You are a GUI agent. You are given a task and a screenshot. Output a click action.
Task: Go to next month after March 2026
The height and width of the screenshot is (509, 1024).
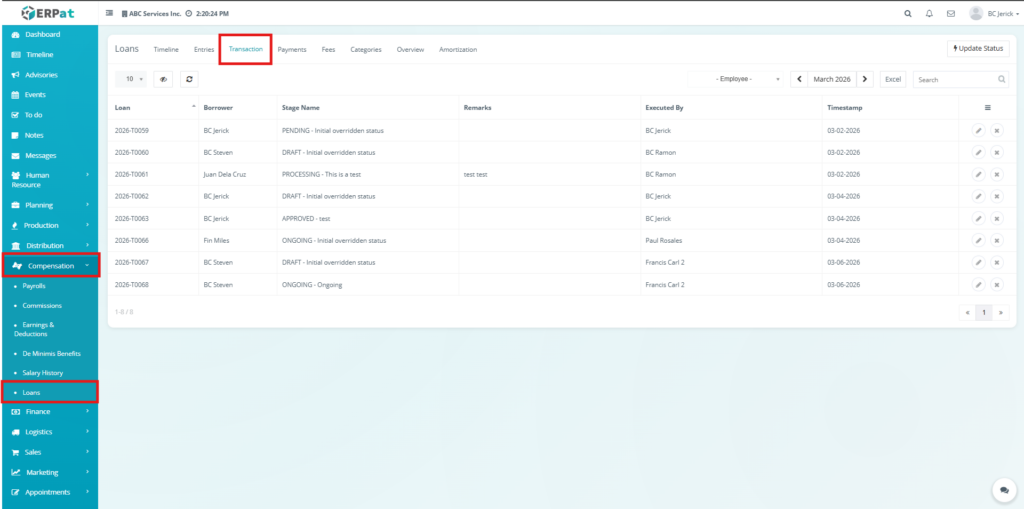(865, 79)
